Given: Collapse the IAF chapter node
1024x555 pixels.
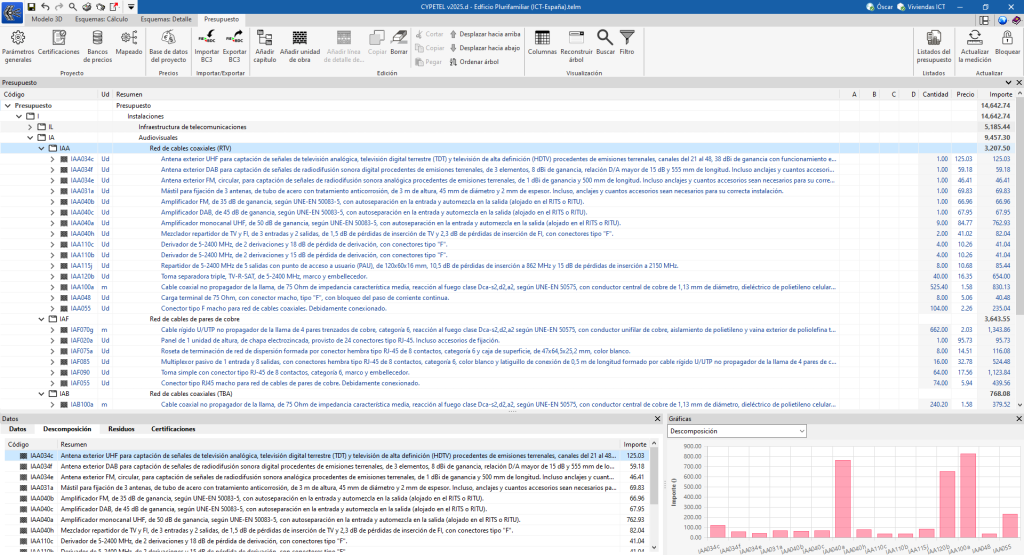Looking at the screenshot, I should coord(41,319).
